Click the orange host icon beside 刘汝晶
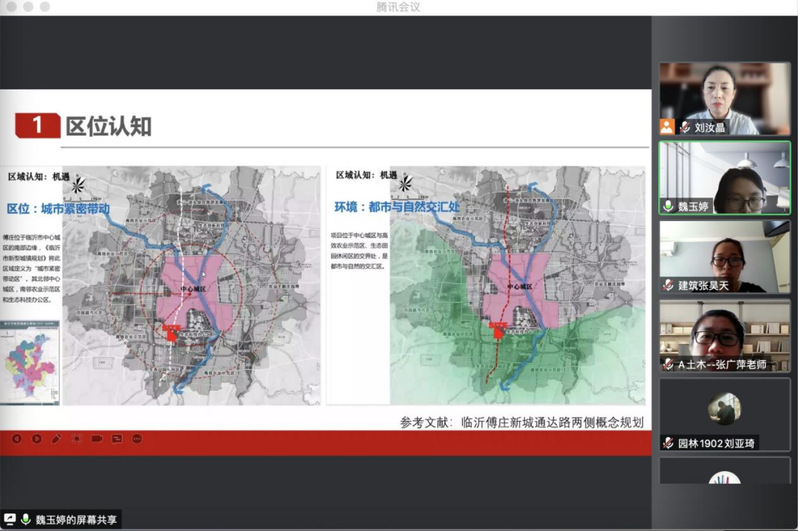This screenshot has width=798, height=531. click(667, 127)
